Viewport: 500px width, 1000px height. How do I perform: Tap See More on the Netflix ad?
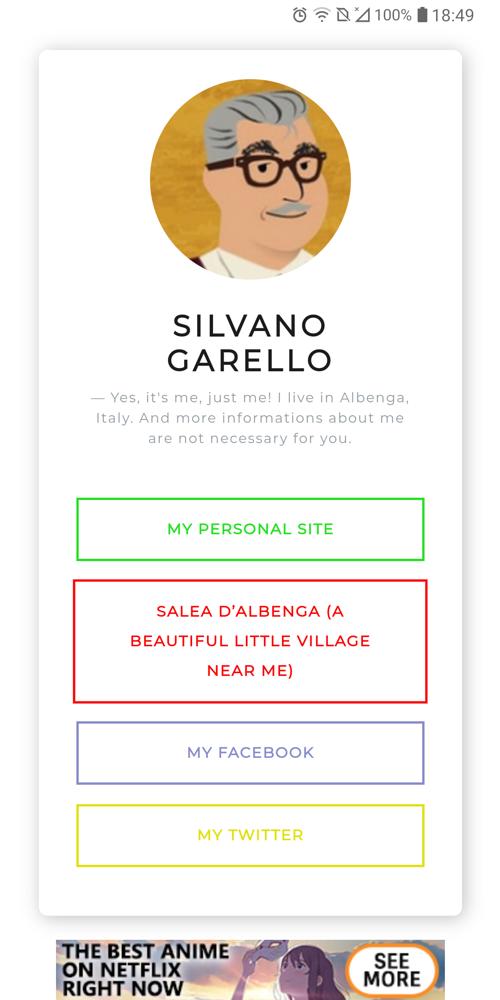tap(392, 970)
